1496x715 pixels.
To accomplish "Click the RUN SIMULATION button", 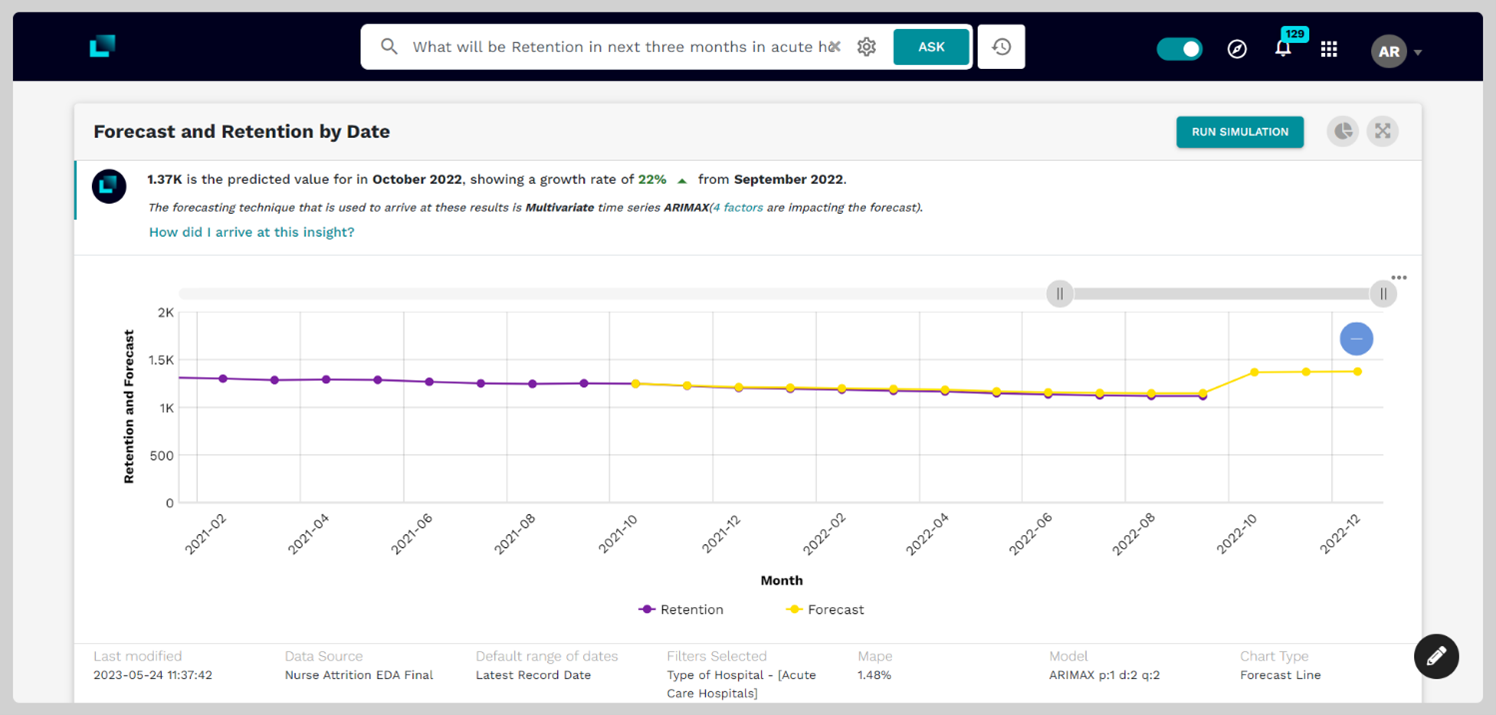I will point(1240,132).
